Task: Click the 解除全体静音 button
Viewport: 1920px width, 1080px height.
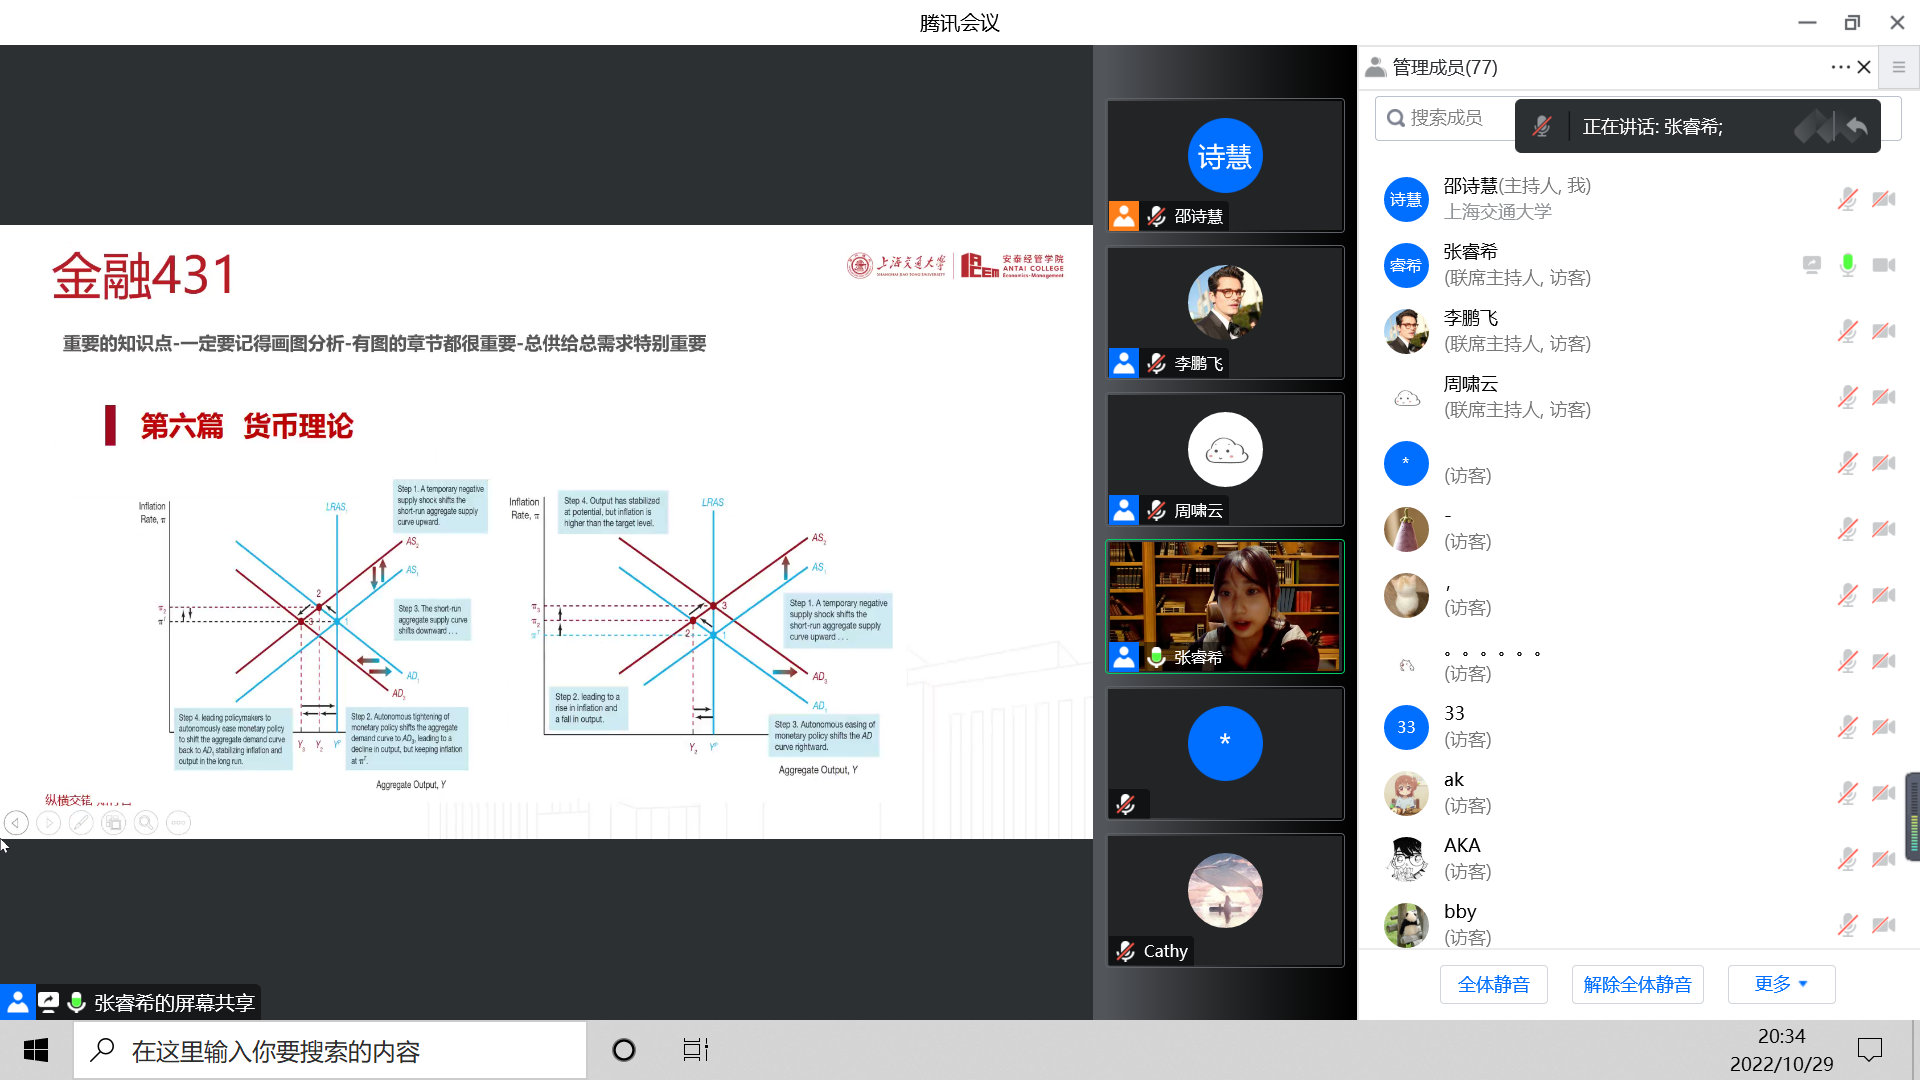Action: pyautogui.click(x=1637, y=984)
